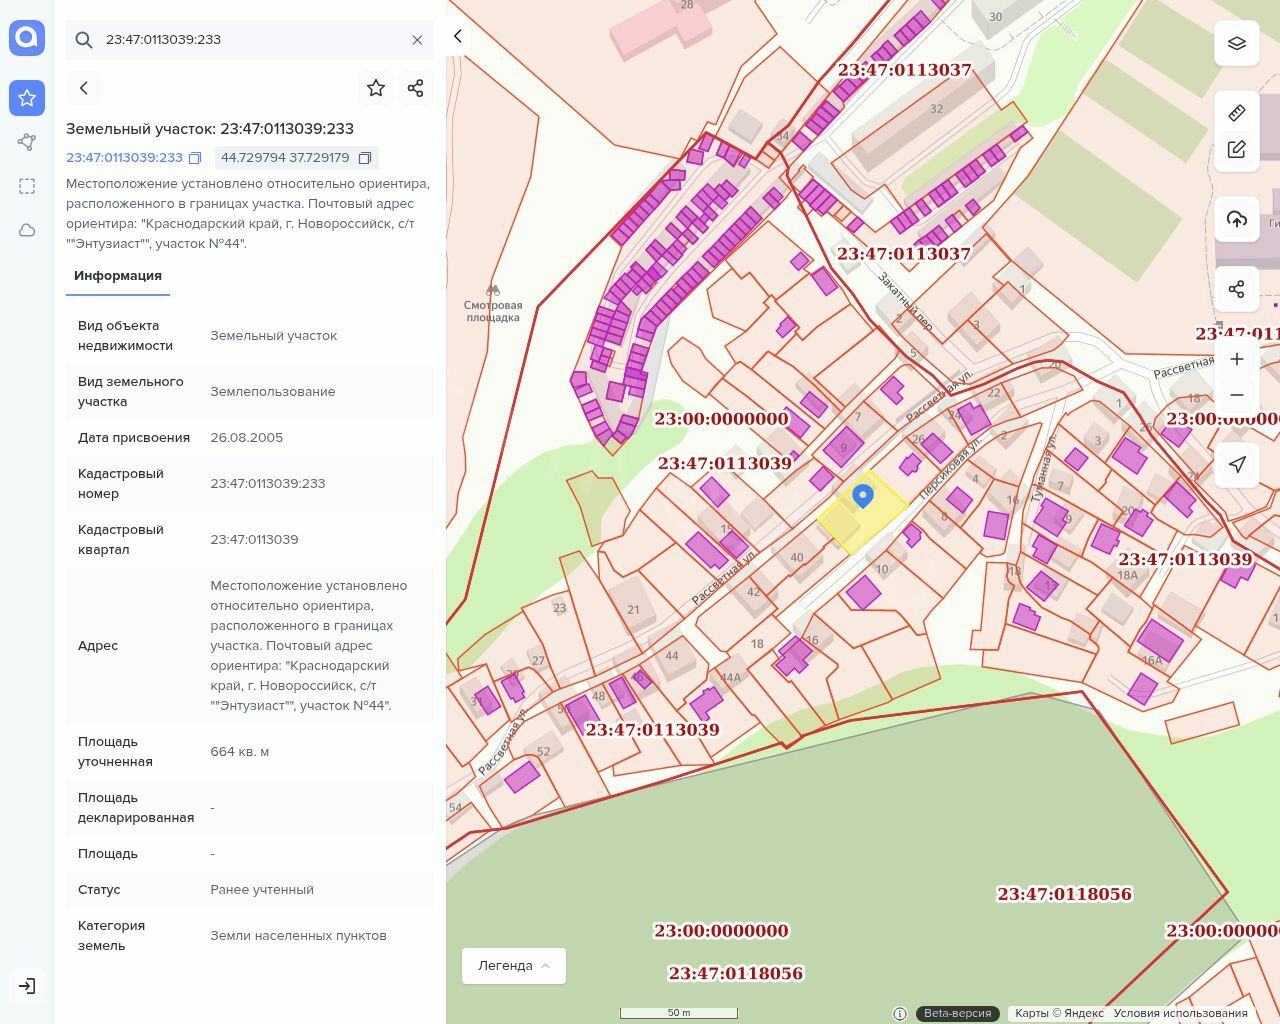This screenshot has width=1280, height=1024.
Task: Click the upload to cloud icon
Action: point(1237,219)
